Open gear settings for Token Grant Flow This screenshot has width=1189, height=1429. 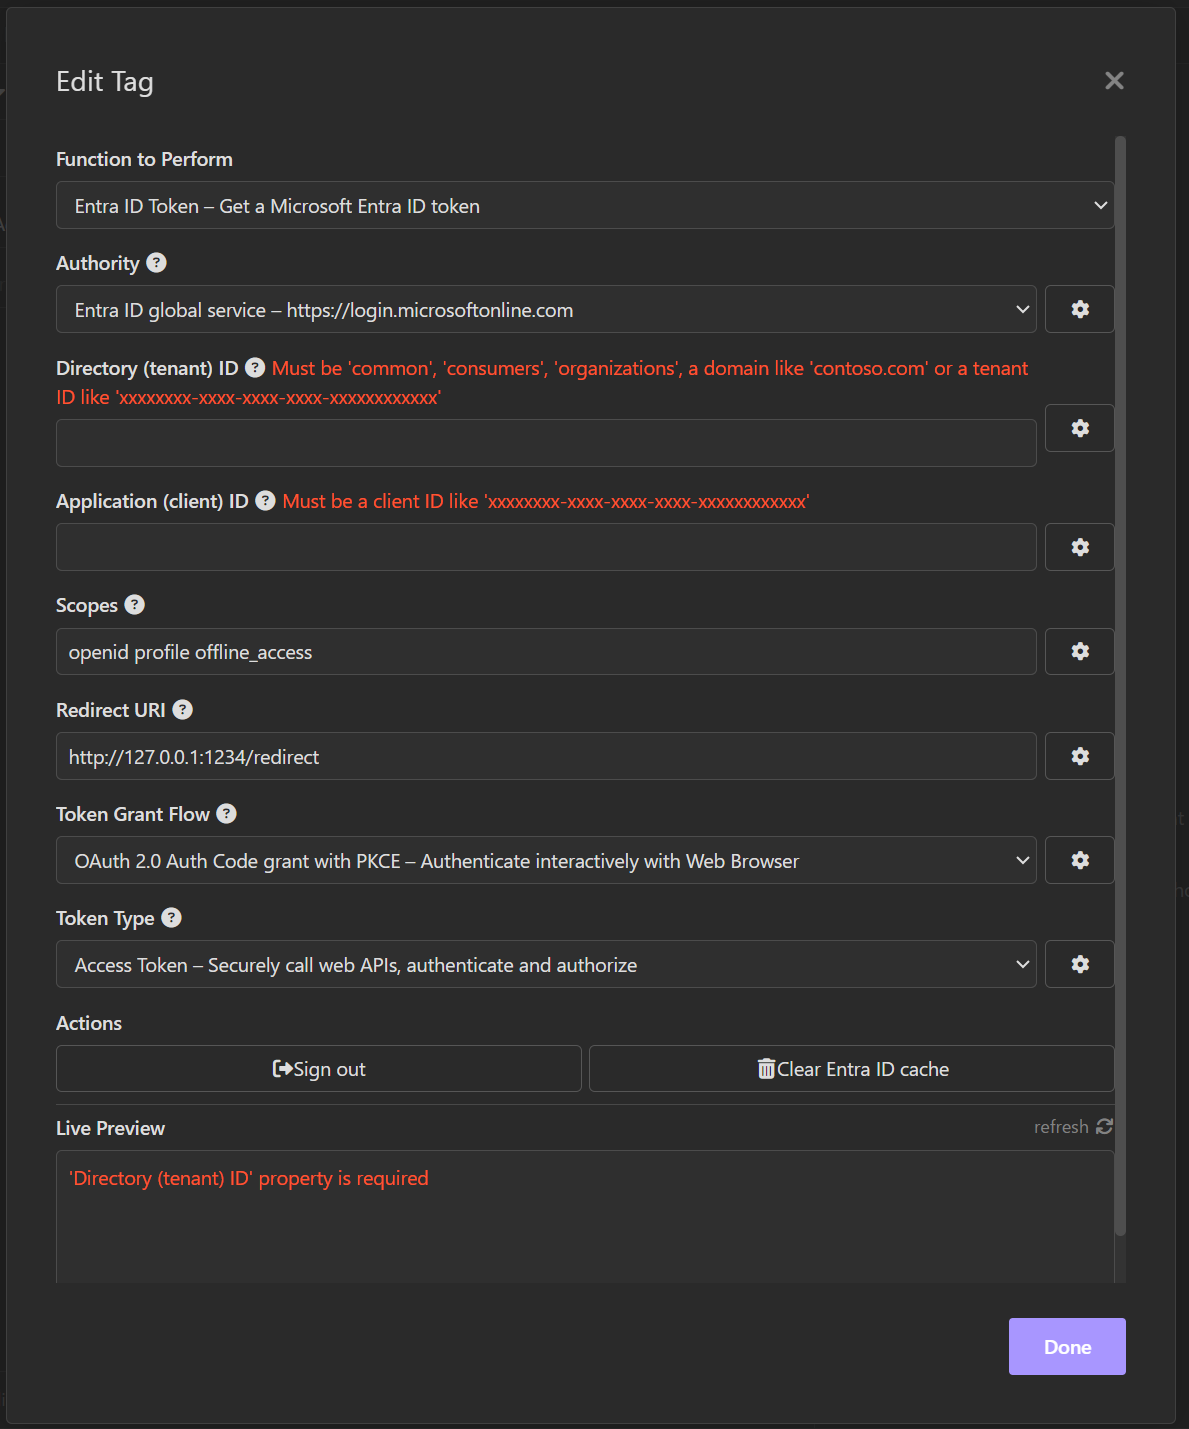click(x=1079, y=860)
